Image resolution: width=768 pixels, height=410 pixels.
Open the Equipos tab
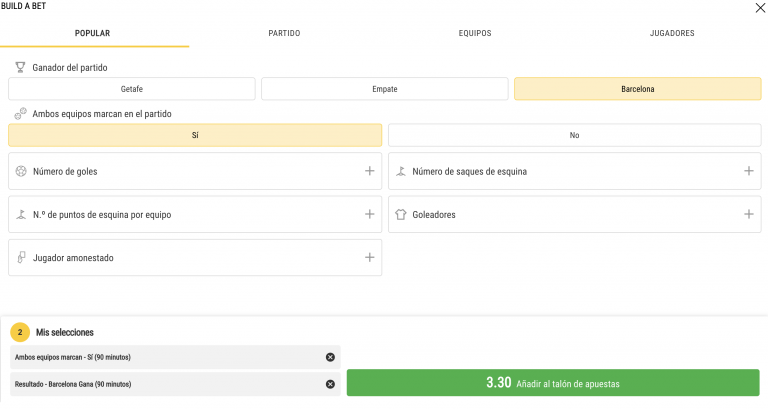(475, 33)
